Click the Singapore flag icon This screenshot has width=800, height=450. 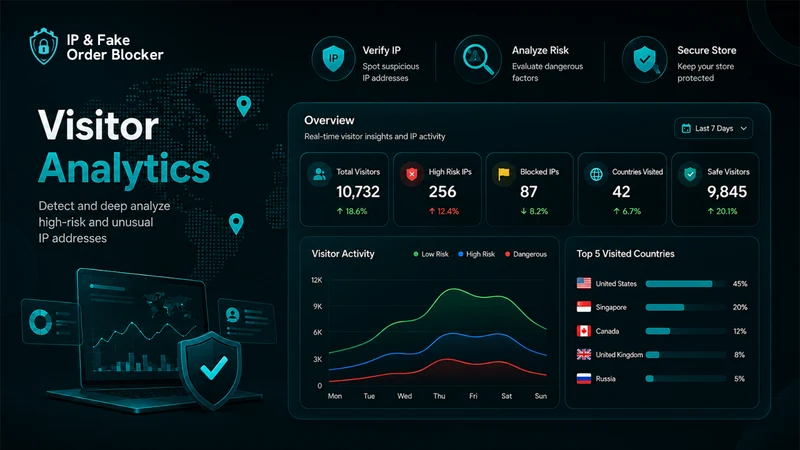tap(584, 307)
